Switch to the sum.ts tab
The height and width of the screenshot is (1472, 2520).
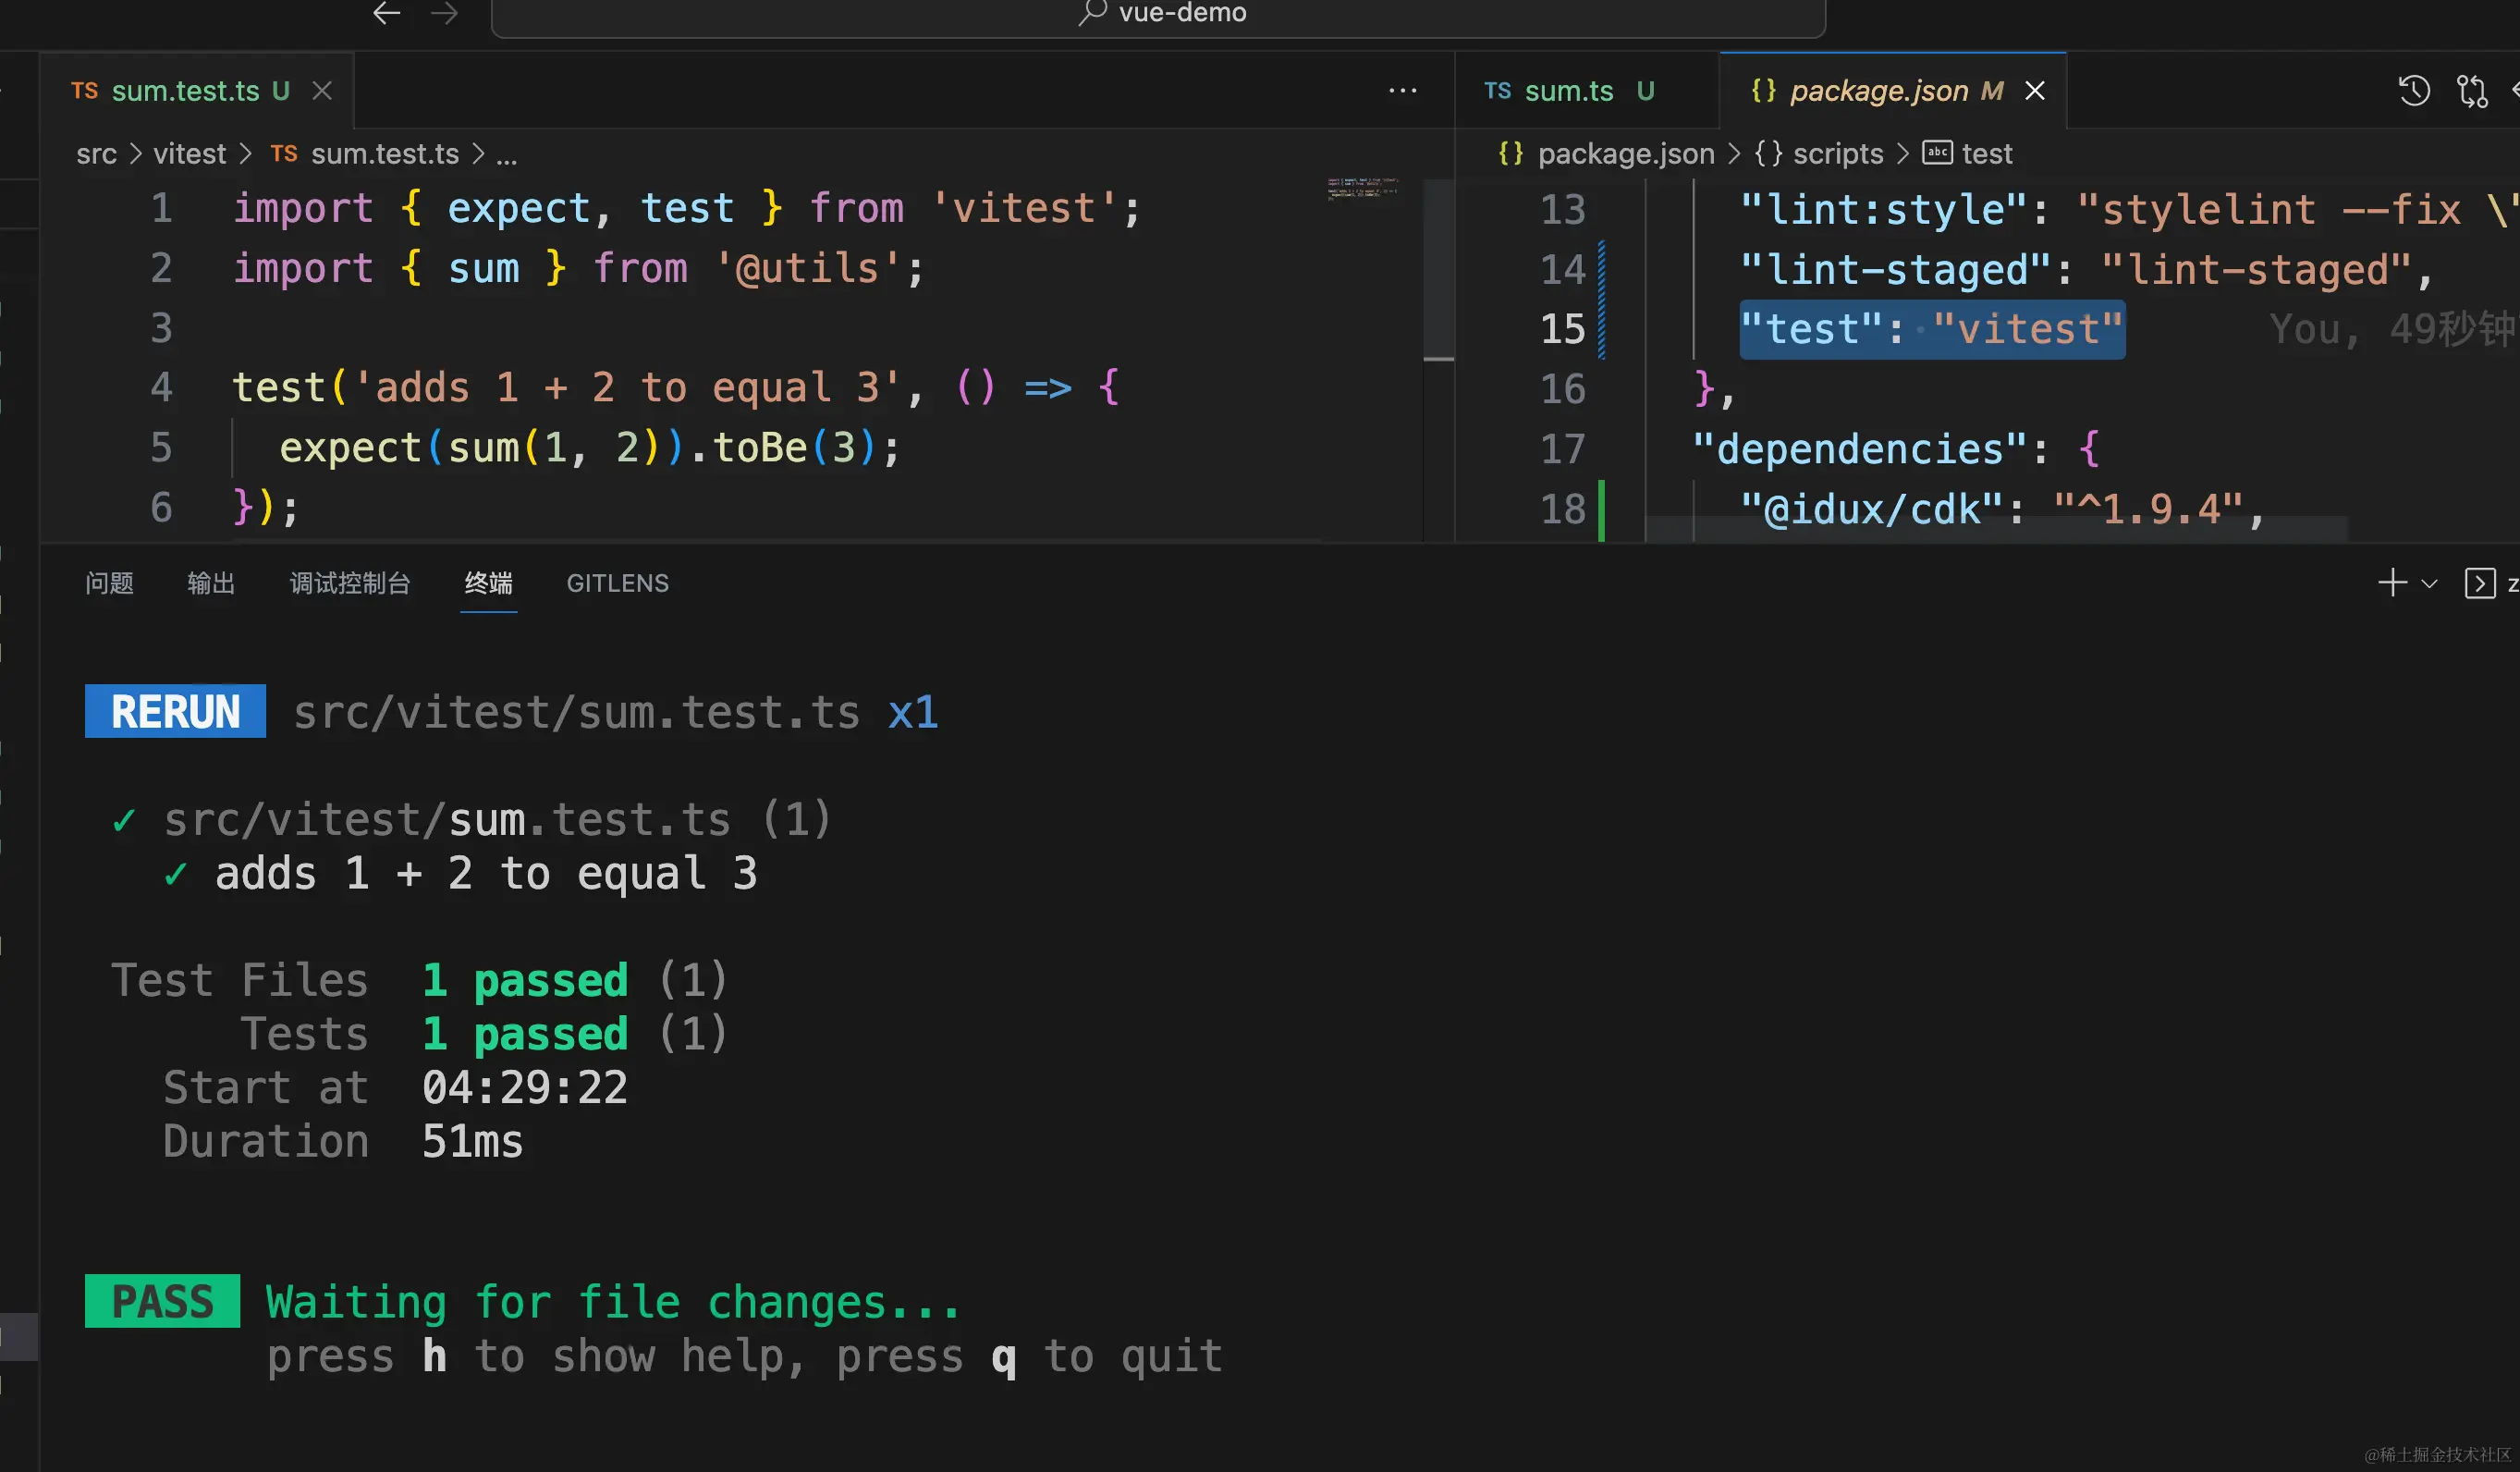1567,91
